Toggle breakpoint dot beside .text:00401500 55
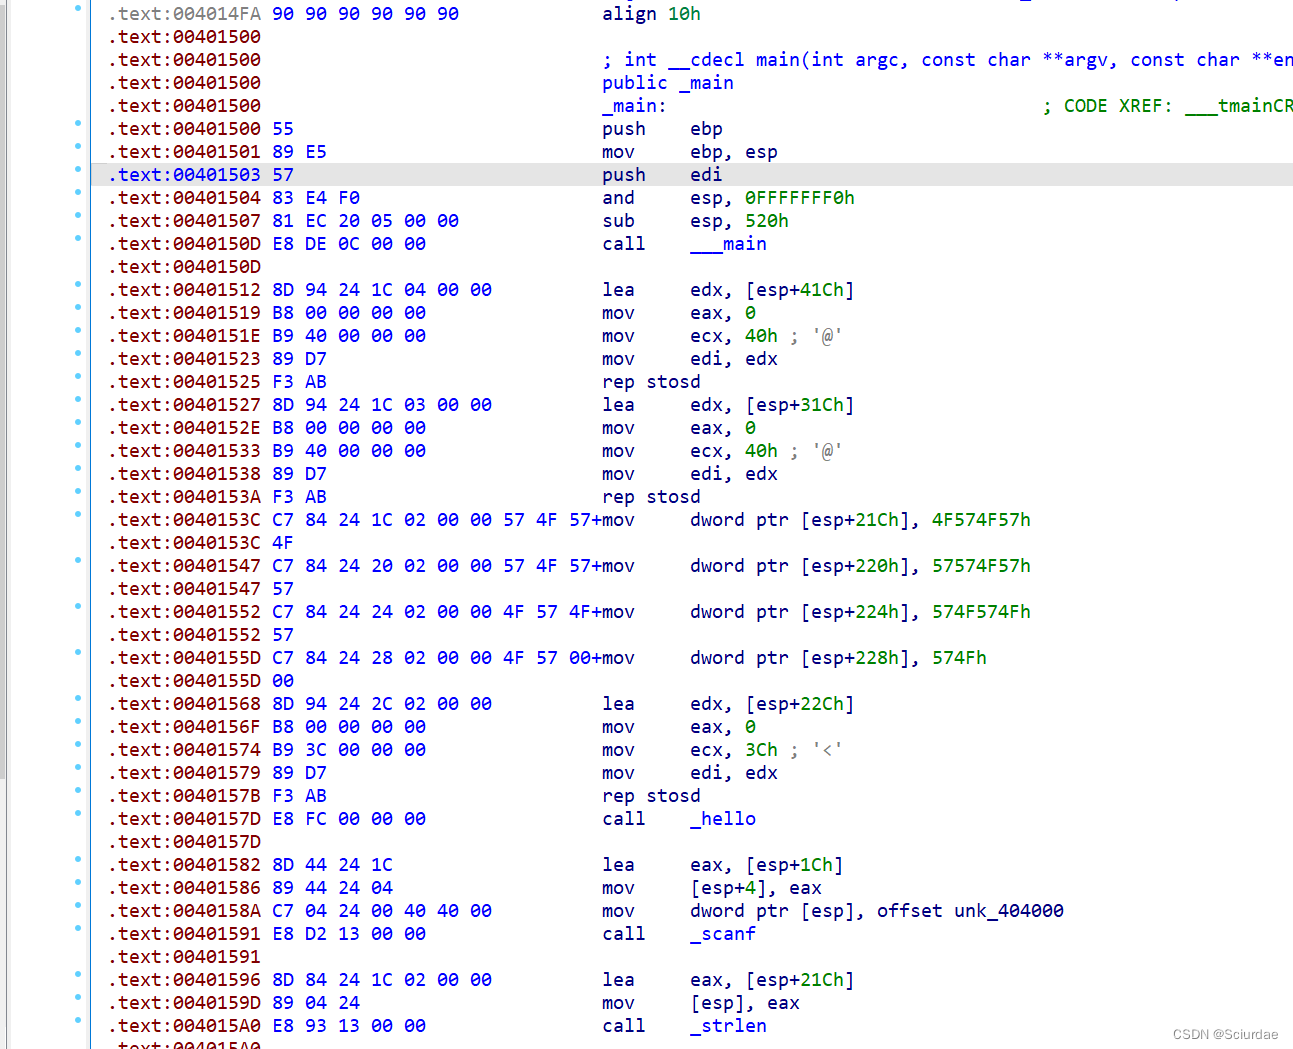The width and height of the screenshot is (1293, 1049). pyautogui.click(x=78, y=123)
